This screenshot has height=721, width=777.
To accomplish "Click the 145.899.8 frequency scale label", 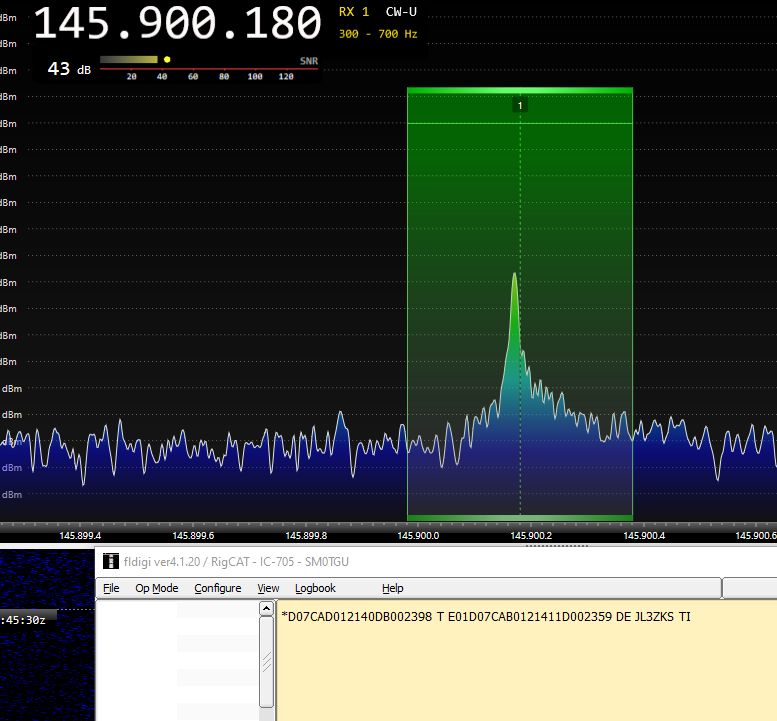I will click(306, 536).
